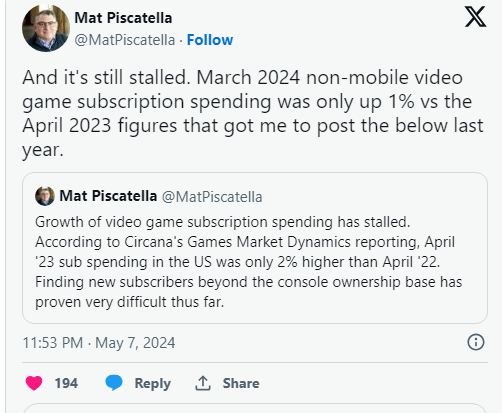Click the Share label
This screenshot has height=413, width=502.
[x=241, y=383]
